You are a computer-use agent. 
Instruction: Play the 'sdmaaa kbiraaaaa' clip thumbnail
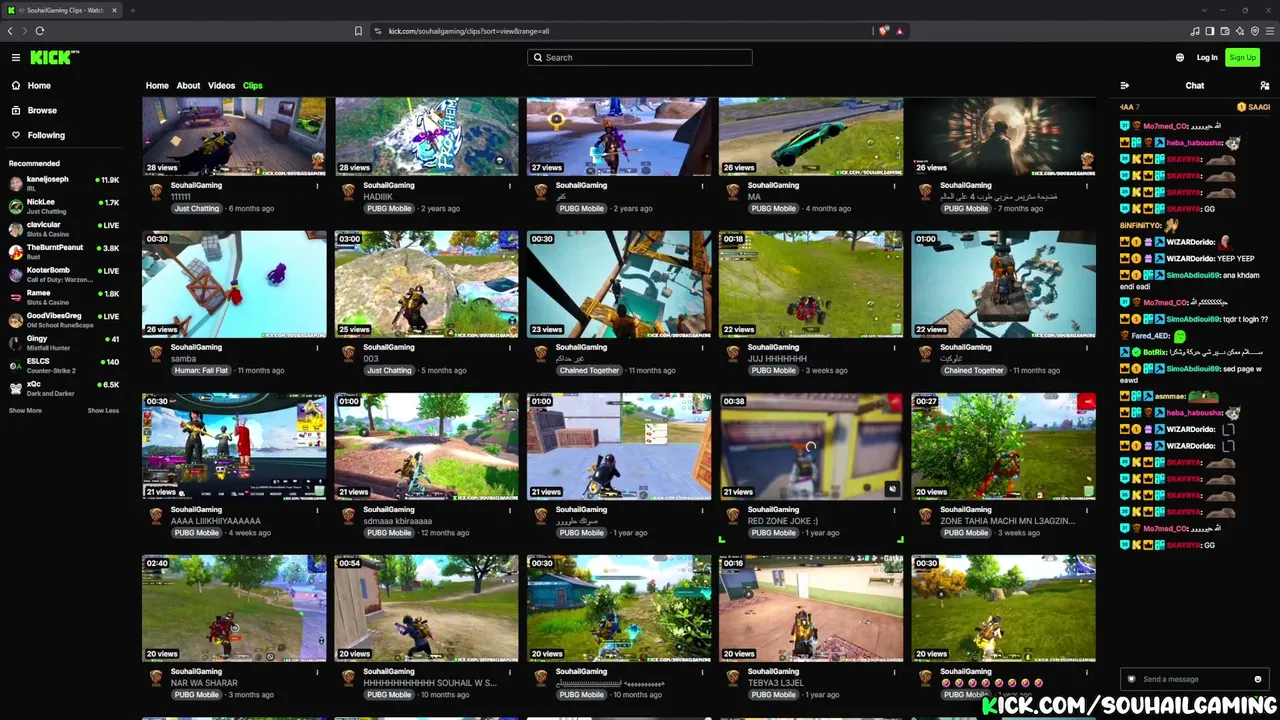427,447
